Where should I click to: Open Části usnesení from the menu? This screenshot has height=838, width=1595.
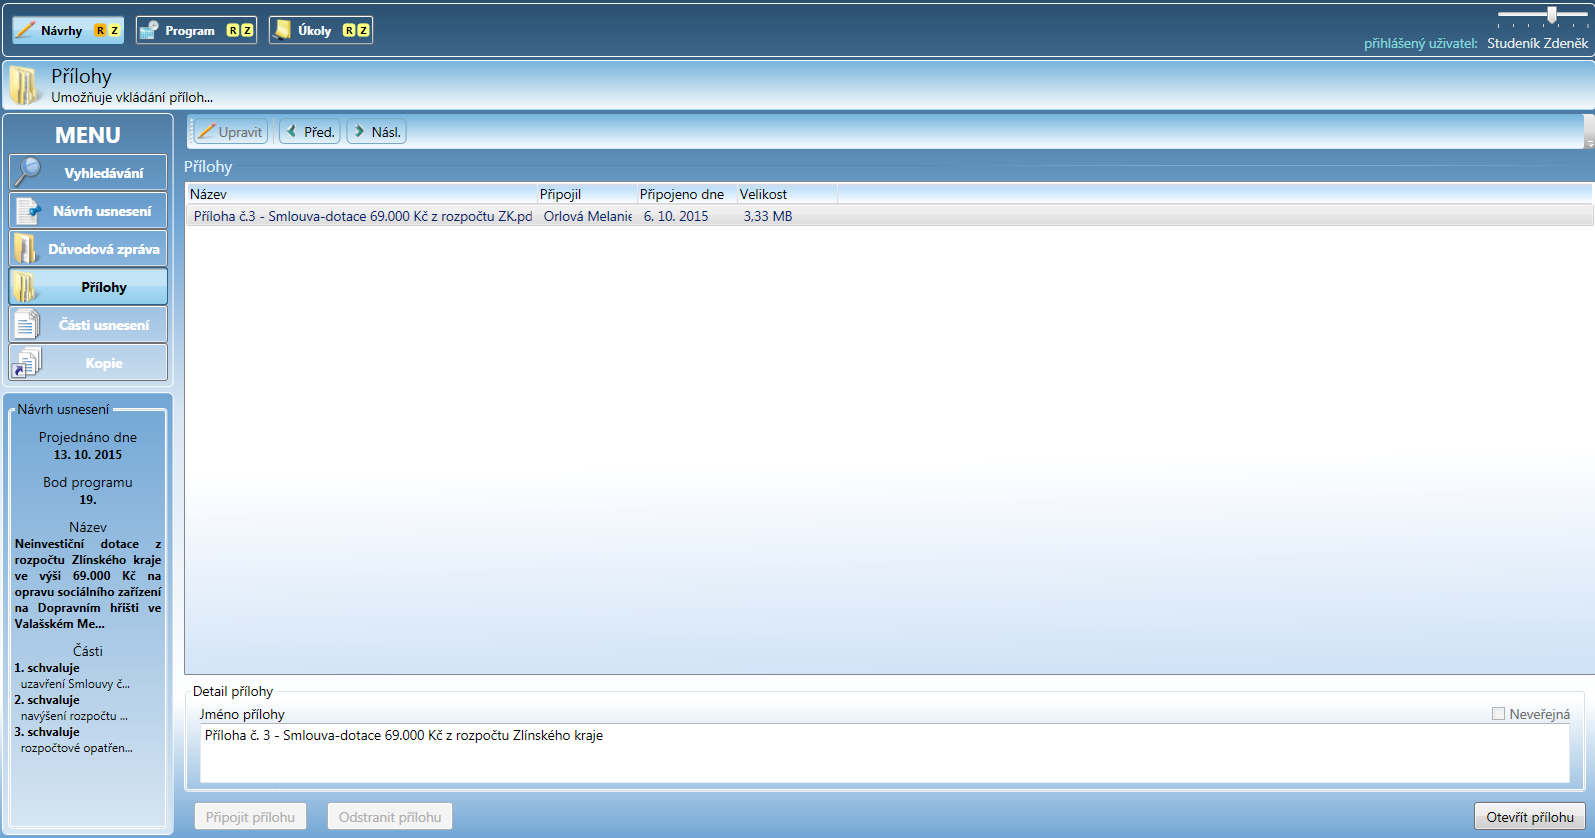[88, 325]
